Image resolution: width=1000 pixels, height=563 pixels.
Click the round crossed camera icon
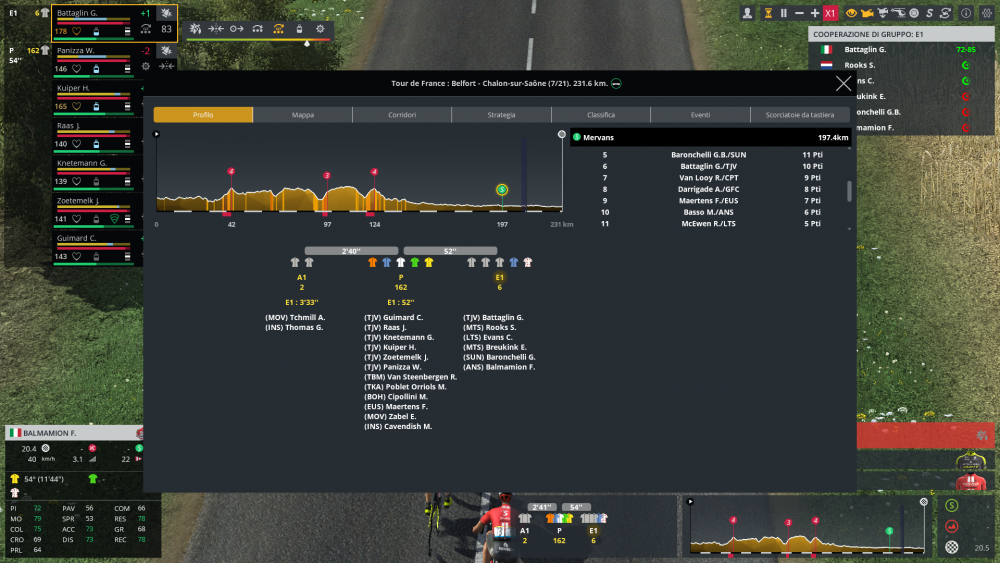(x=914, y=13)
